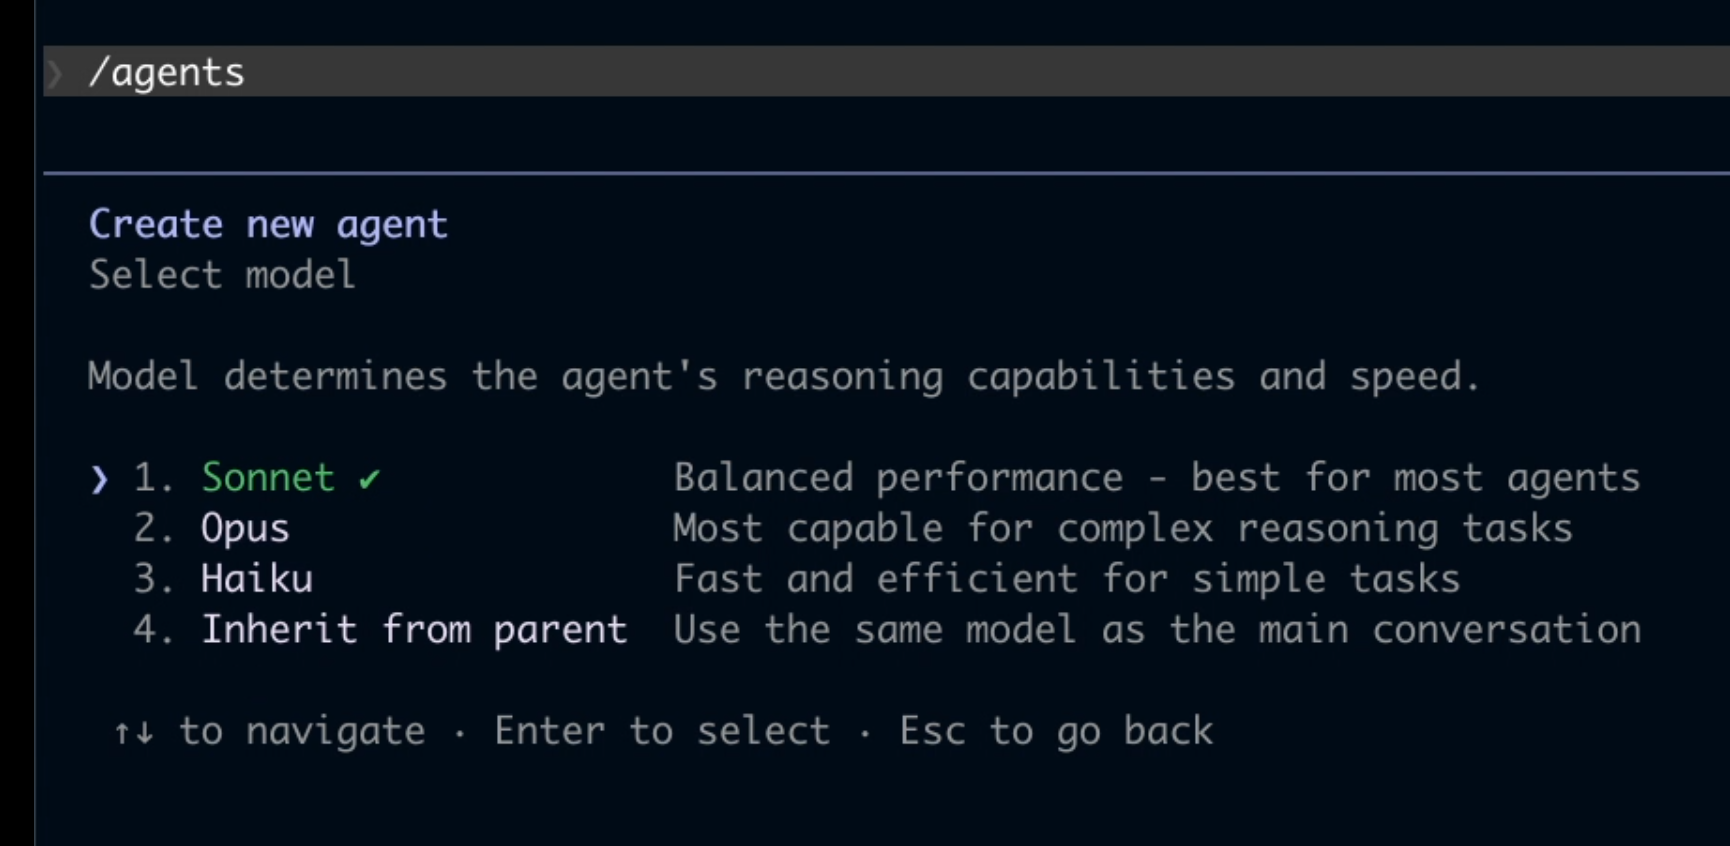Click the number 1 list marker
The image size is (1730, 846).
[x=153, y=478]
